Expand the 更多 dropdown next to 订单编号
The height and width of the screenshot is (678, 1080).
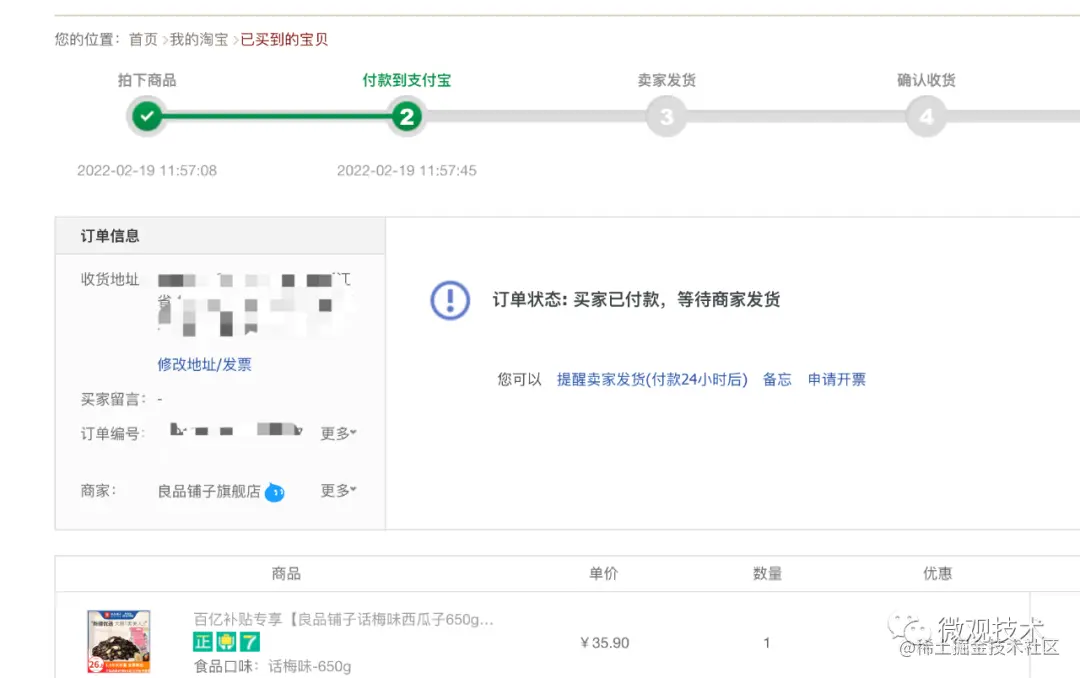pos(337,434)
